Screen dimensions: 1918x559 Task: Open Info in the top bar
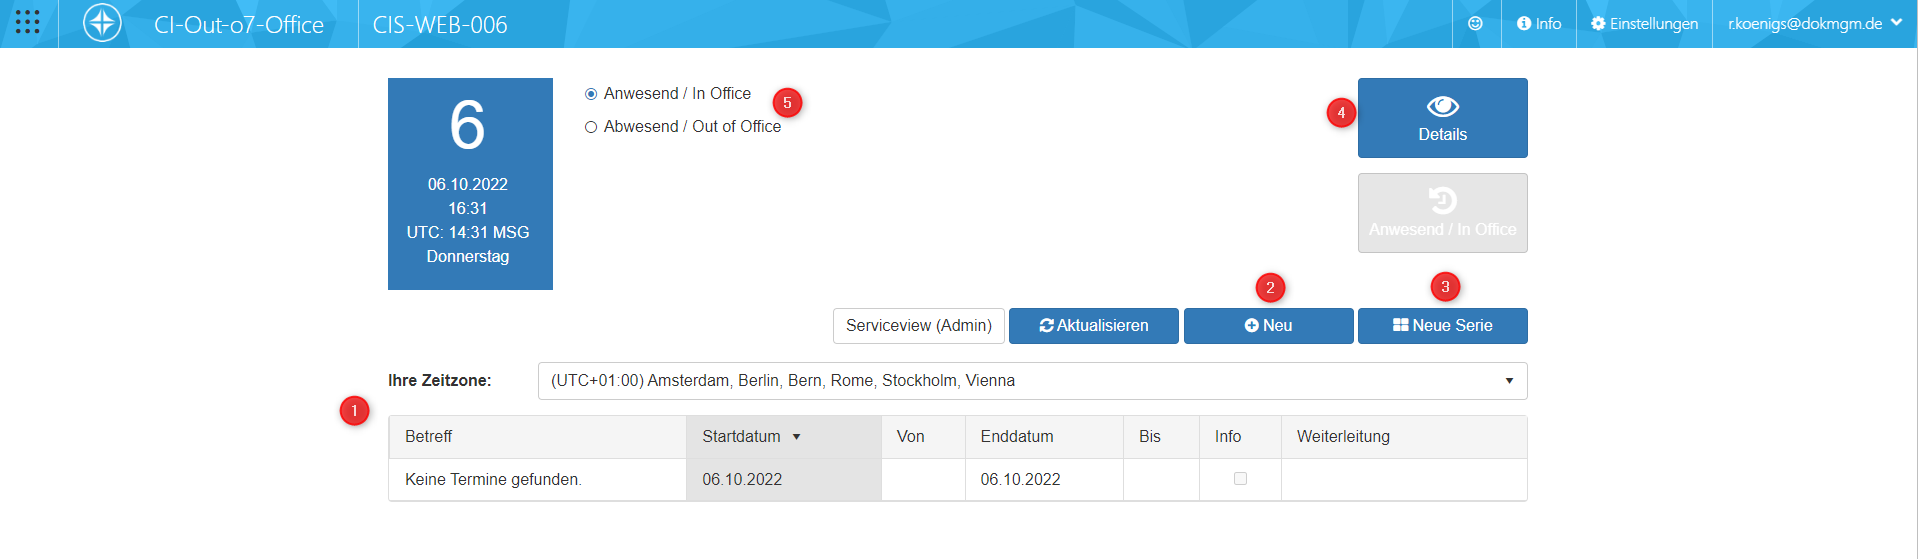1539,23
